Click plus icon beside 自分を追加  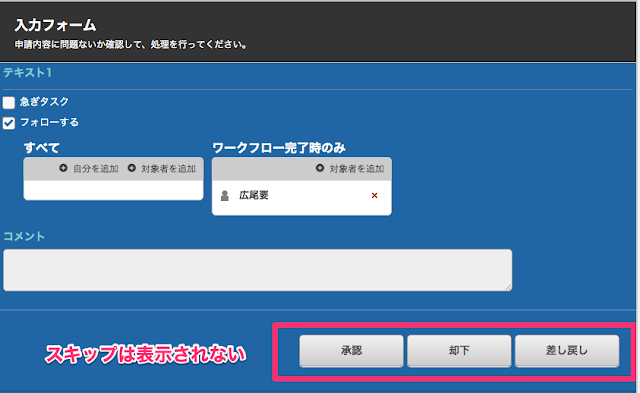pos(63,168)
